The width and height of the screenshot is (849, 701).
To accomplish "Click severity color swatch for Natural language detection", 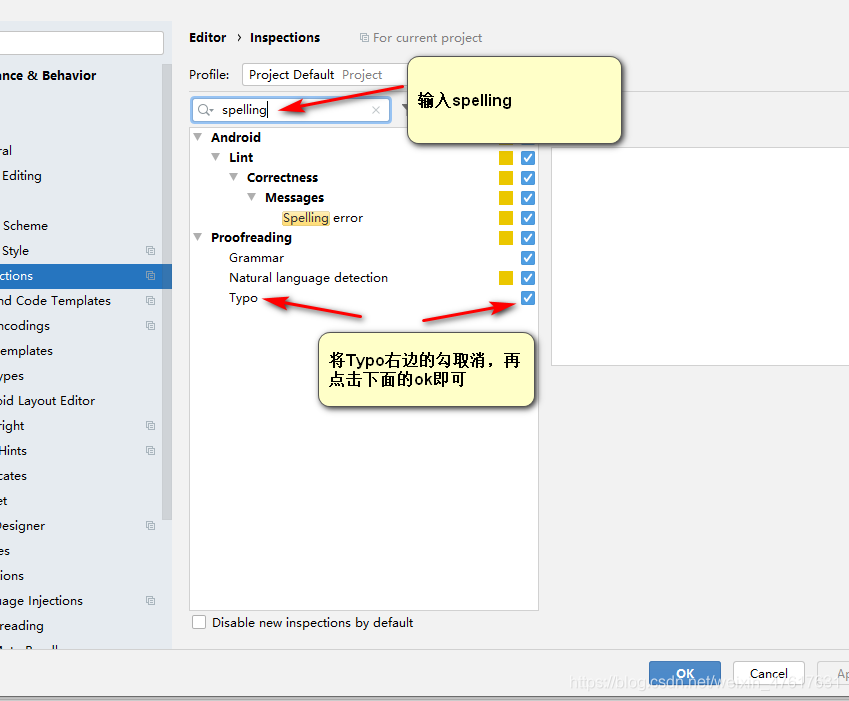I will coord(506,278).
